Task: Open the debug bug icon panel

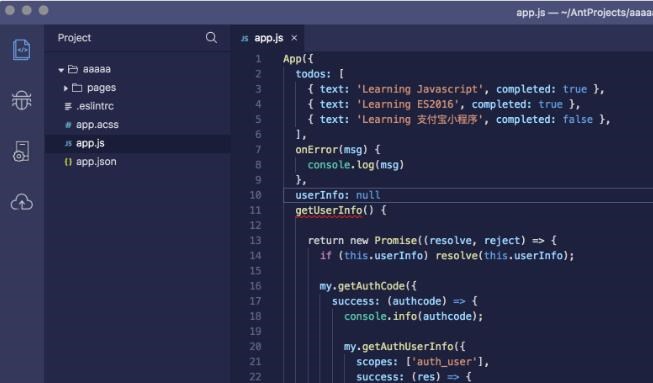Action: click(x=21, y=100)
